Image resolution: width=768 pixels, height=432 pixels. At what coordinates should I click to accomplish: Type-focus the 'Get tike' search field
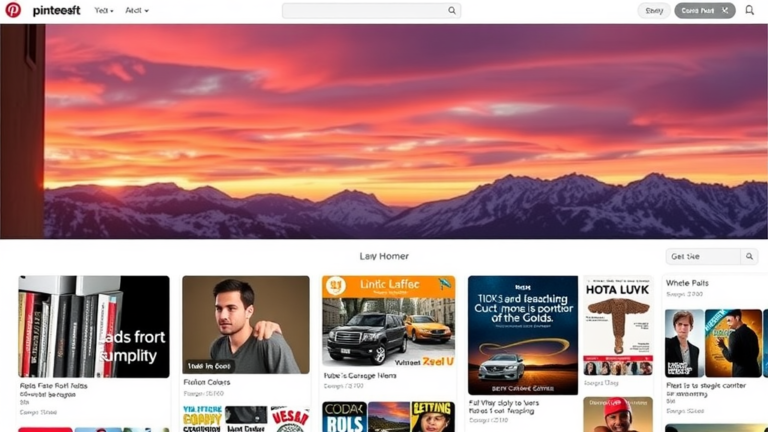click(x=703, y=257)
